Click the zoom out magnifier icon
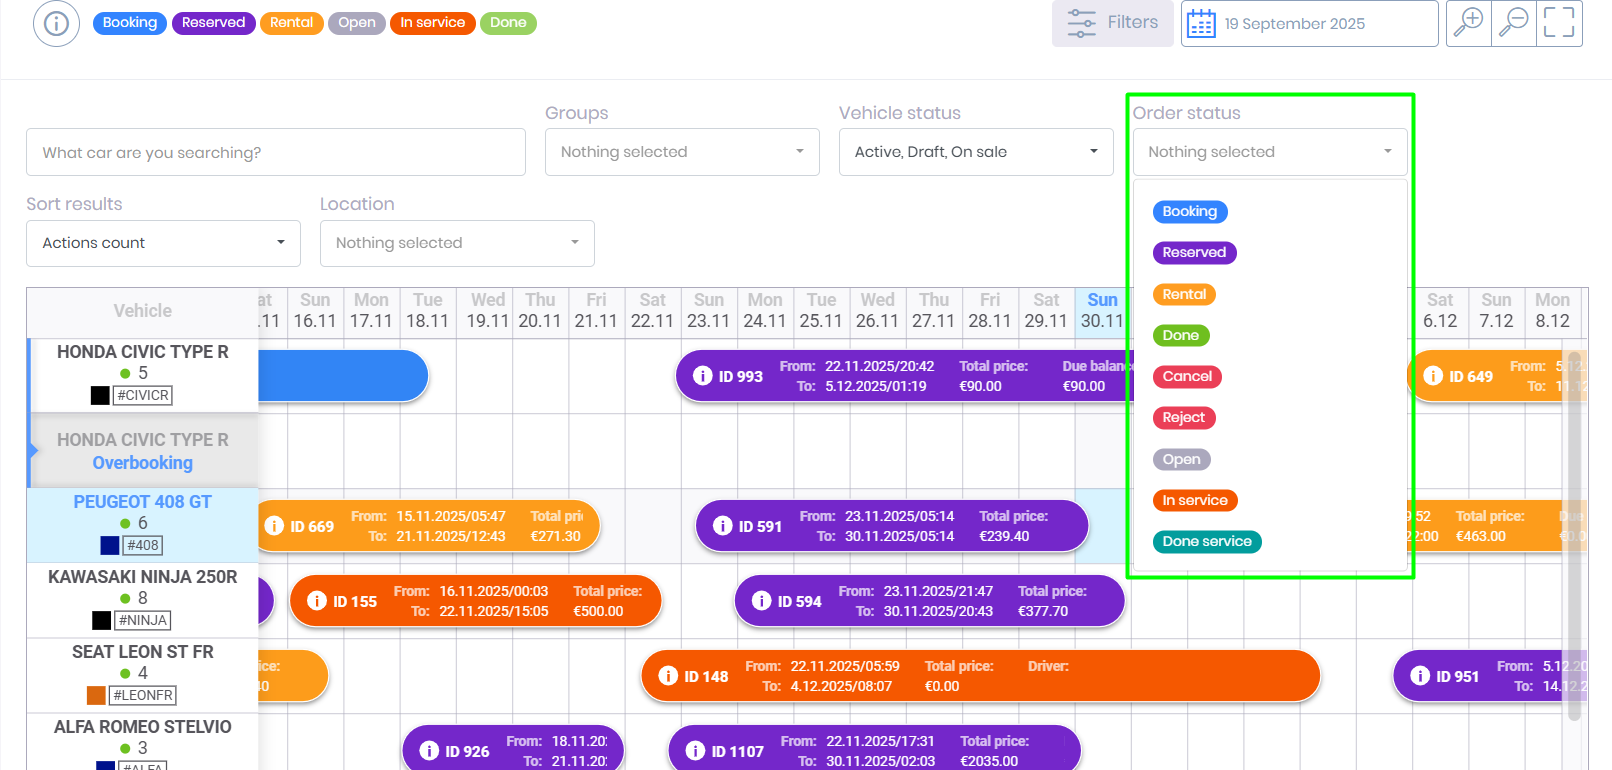 click(x=1514, y=23)
